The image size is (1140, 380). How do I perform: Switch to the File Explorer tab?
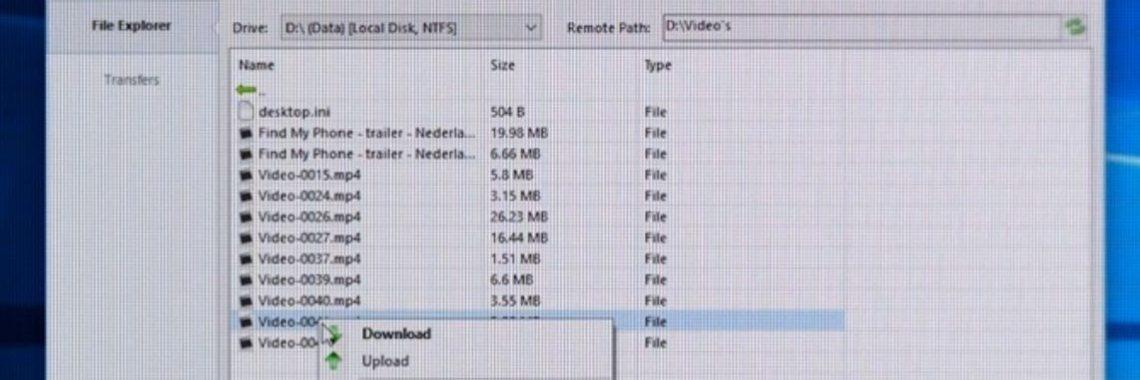tap(132, 25)
